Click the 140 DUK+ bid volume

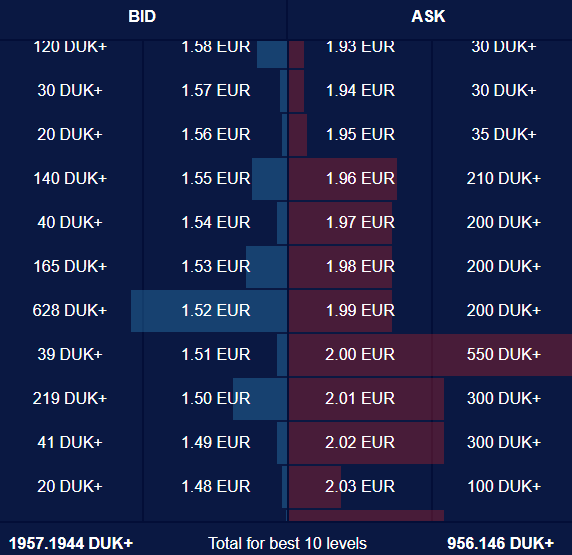[70, 179]
